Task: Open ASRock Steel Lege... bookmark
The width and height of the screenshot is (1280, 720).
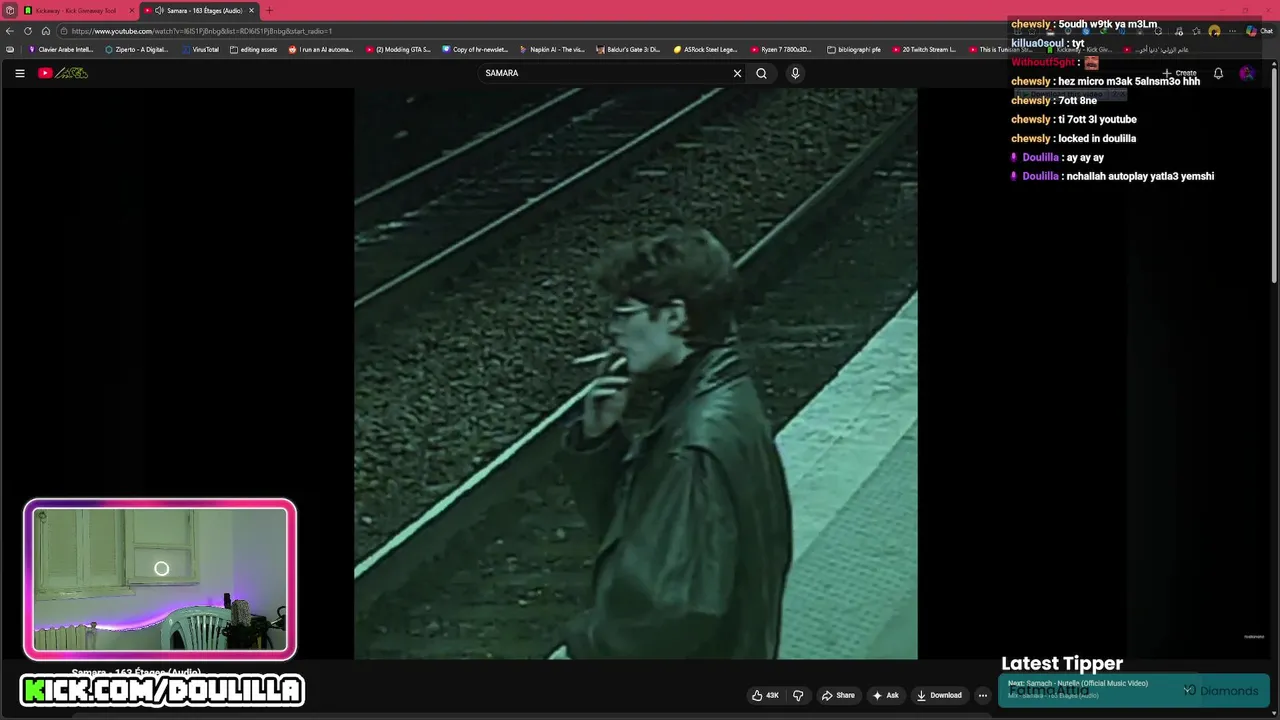Action: 706,49
